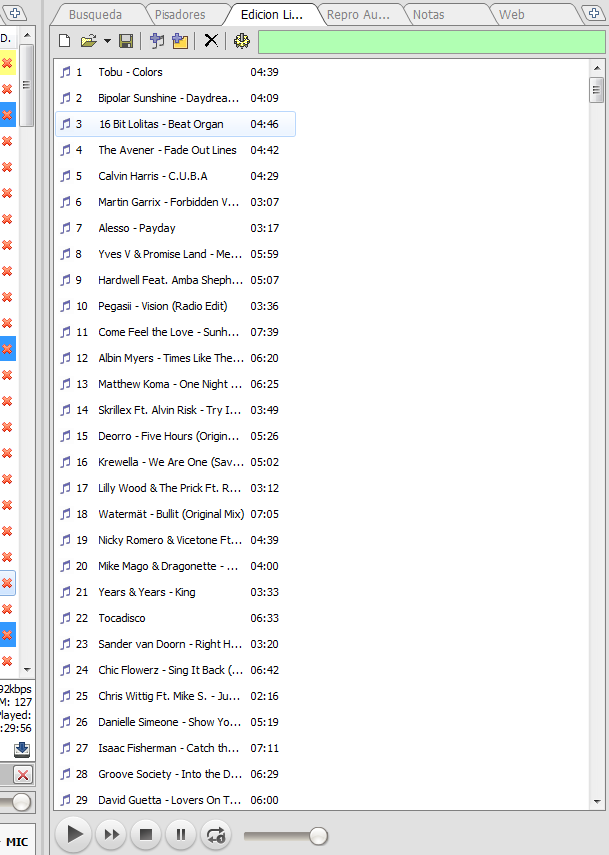Screen dimensions: 609x855
Task: Select track Calvin Harris - C.U.B.A
Action: tap(176, 176)
